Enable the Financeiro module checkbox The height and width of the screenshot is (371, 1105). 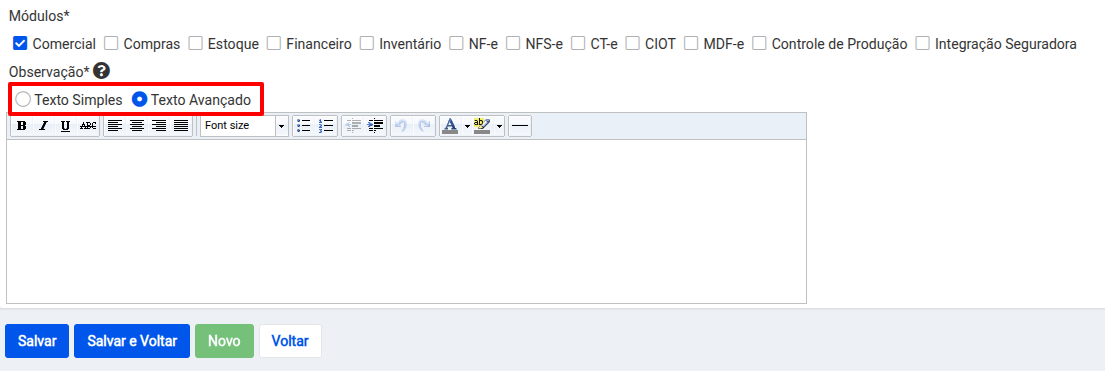point(274,44)
